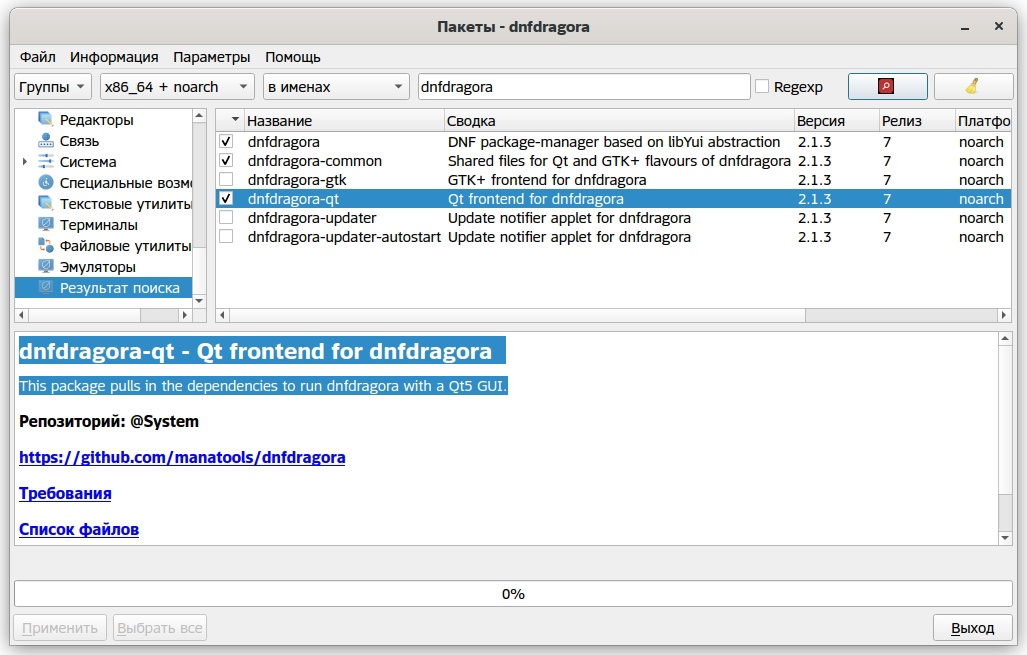Click the Система category icon
Viewport: 1027px width, 655px height.
tap(45, 161)
